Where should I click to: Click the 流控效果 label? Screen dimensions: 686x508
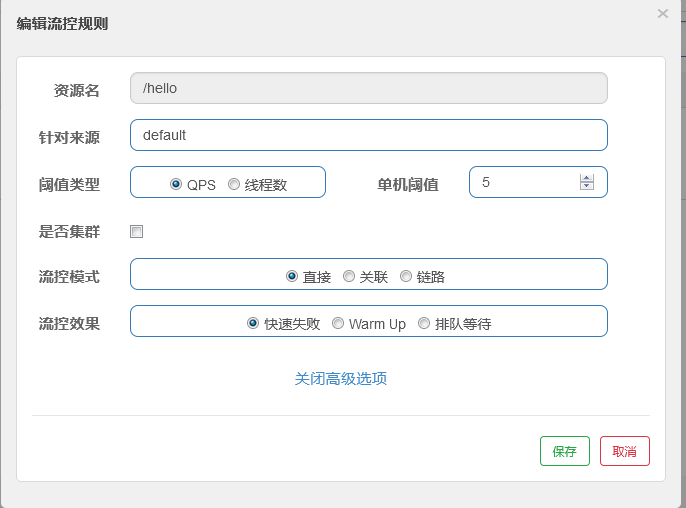[x=70, y=324]
